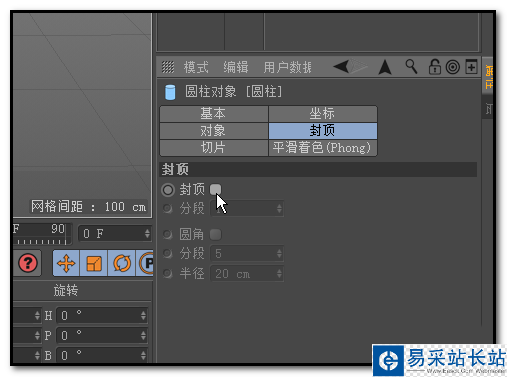Open the red question mark help icon
Image resolution: width=507 pixels, height=377 pixels.
click(28, 263)
